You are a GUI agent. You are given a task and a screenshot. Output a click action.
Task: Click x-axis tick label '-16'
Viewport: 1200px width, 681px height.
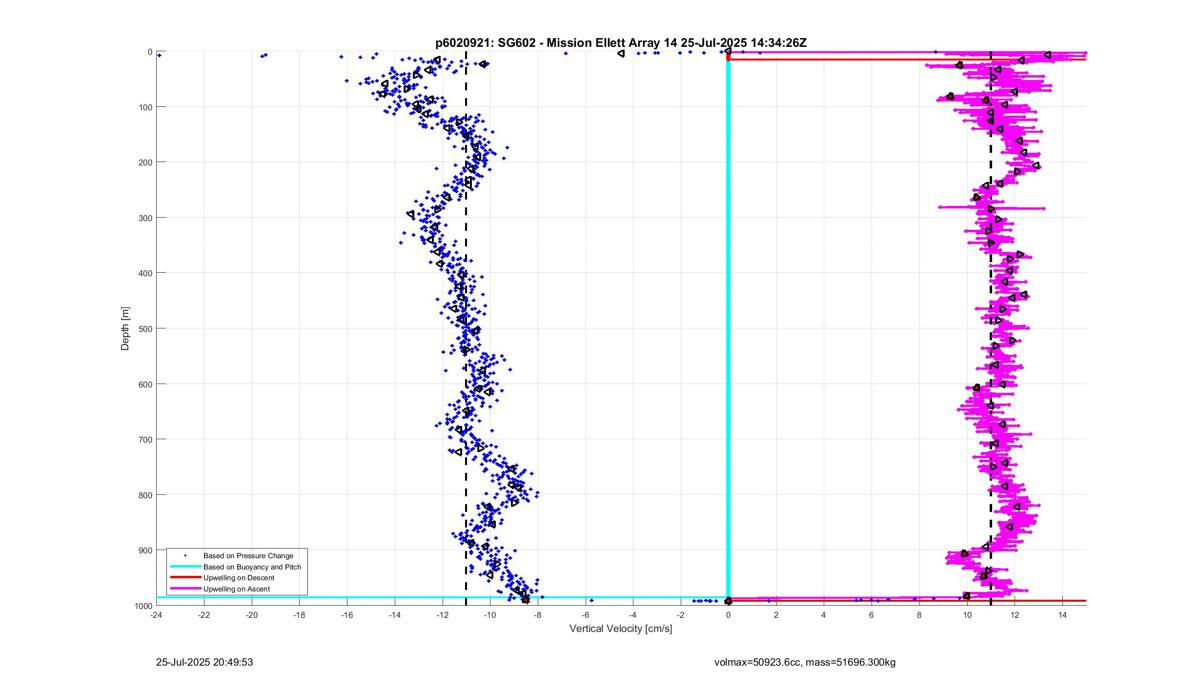point(347,615)
